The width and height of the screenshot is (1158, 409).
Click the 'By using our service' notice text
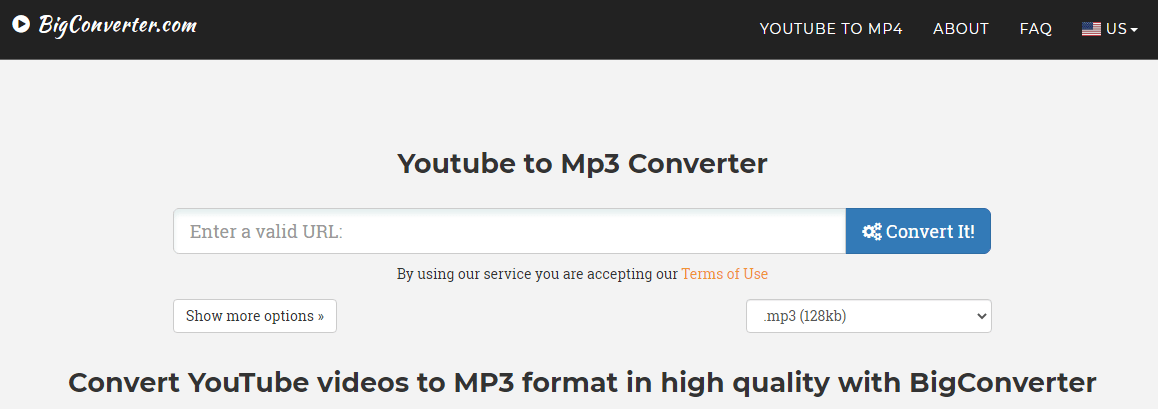click(x=537, y=274)
